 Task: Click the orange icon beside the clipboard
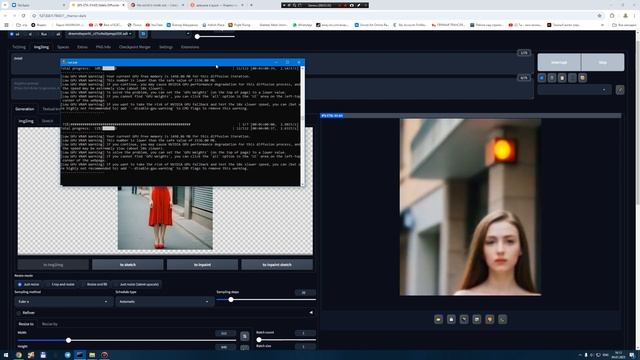(582, 78)
